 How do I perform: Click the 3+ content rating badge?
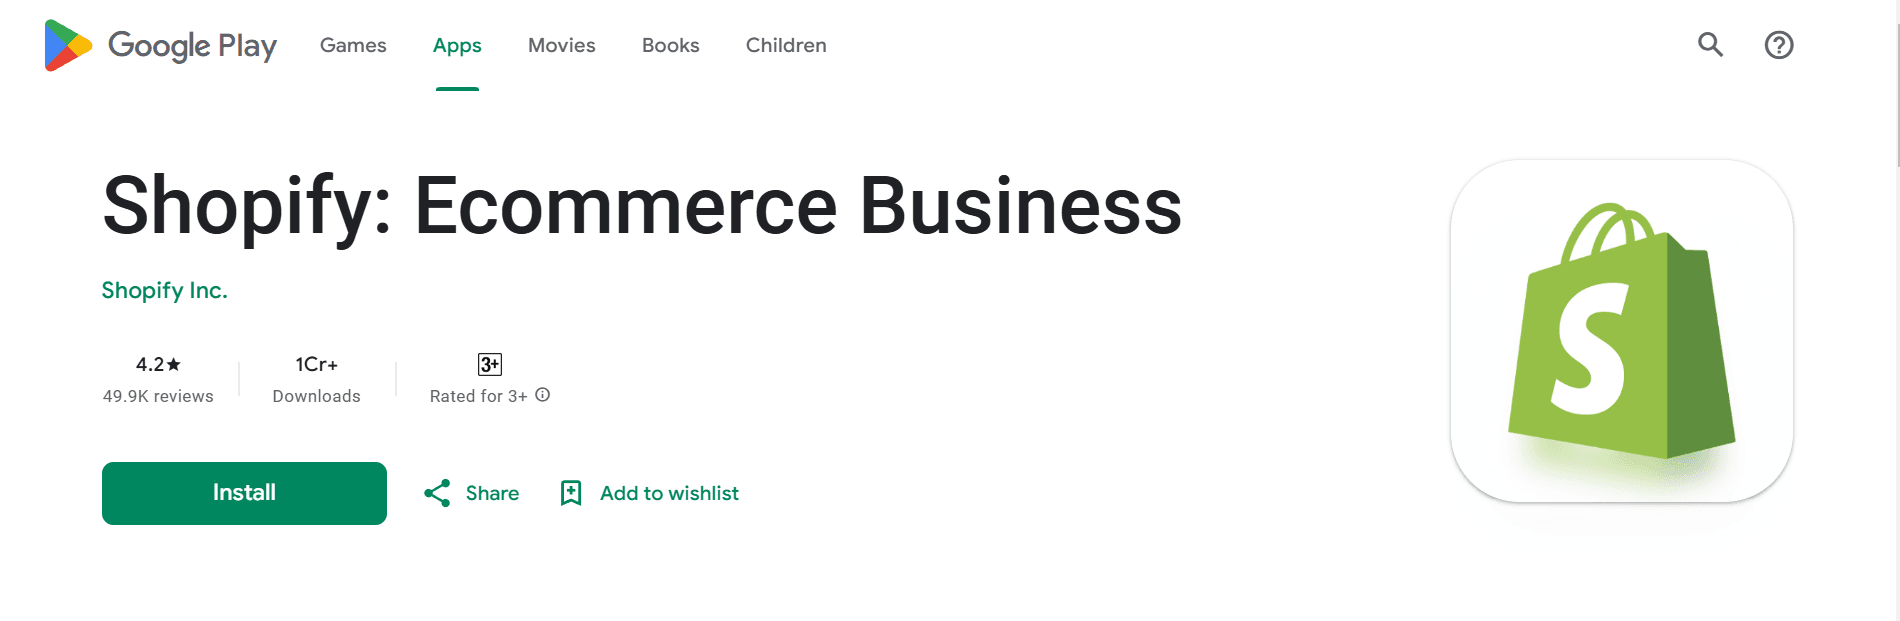489,364
